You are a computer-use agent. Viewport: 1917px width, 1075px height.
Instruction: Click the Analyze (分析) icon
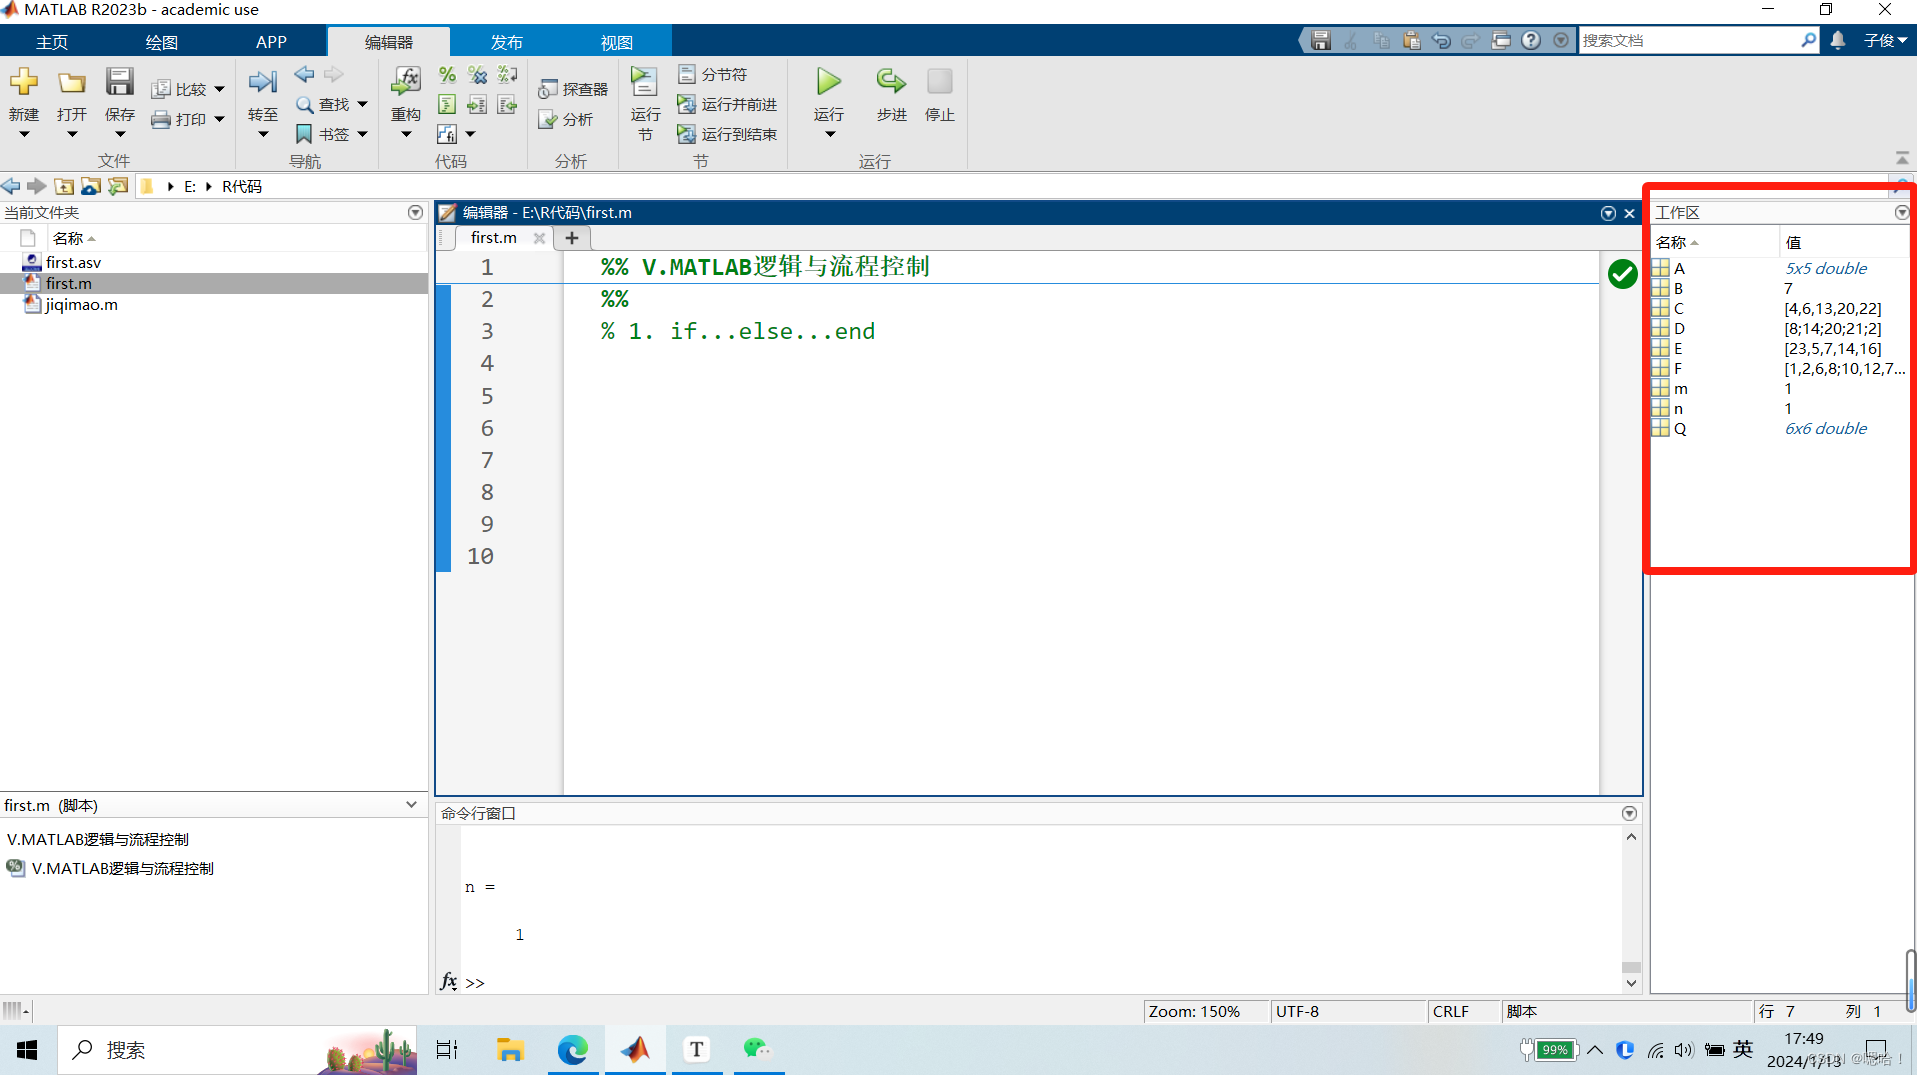point(548,119)
